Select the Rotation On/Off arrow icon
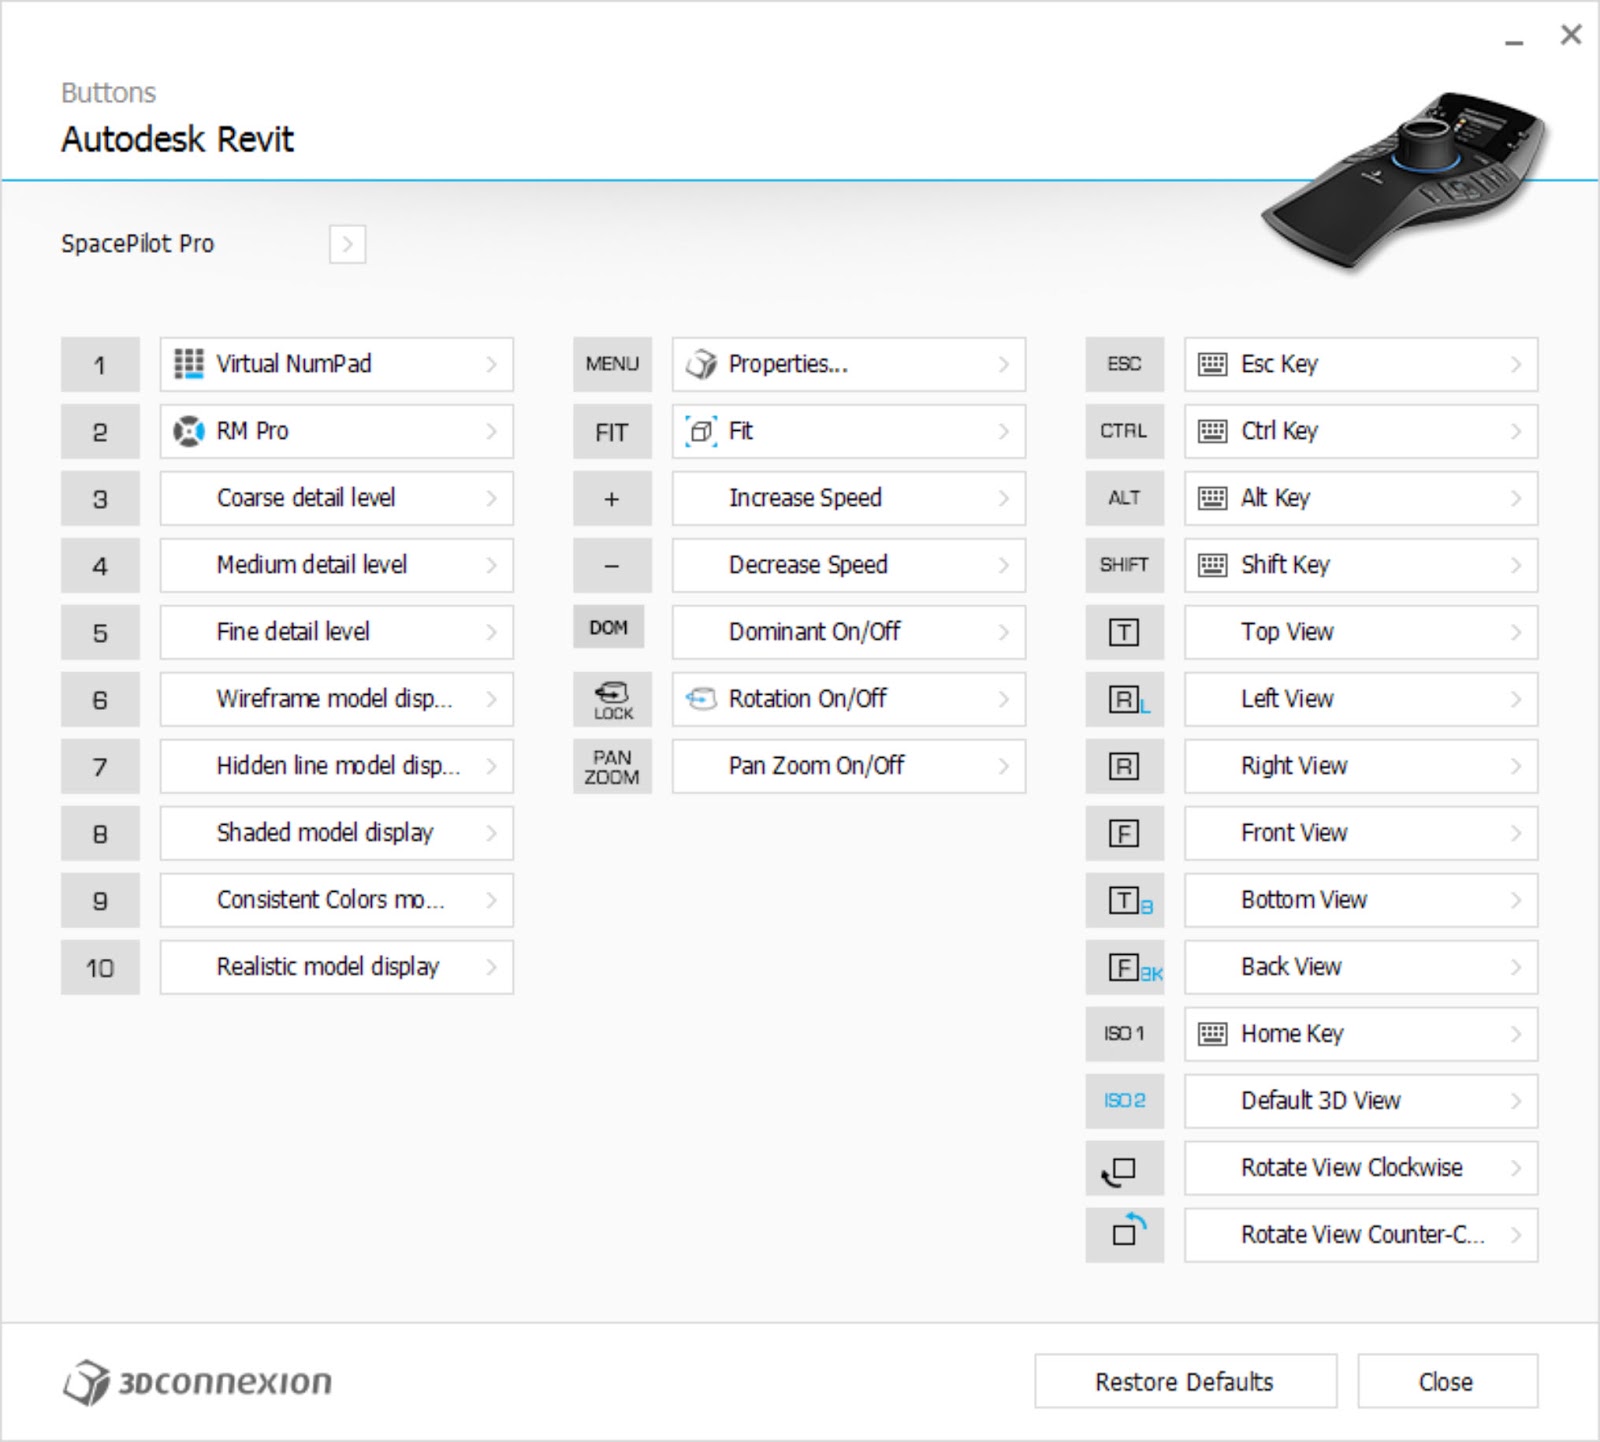This screenshot has height=1442, width=1600. coord(703,699)
